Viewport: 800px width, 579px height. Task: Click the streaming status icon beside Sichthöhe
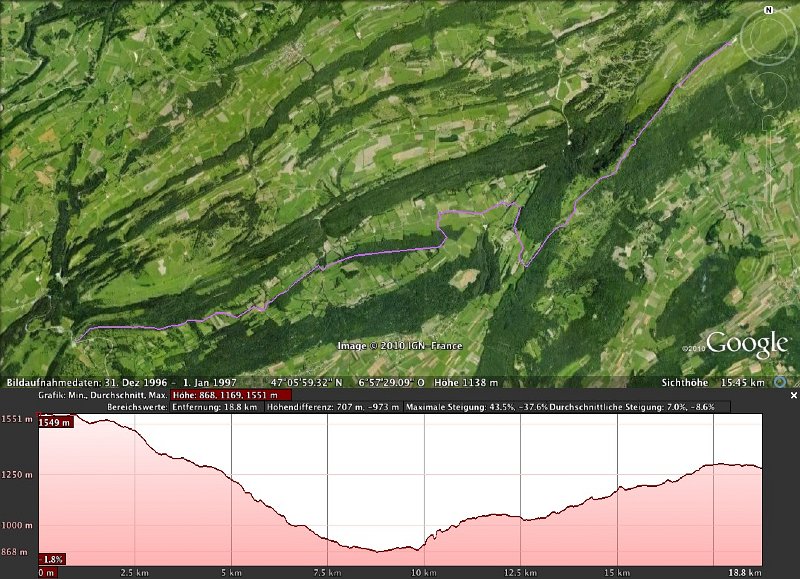[x=780, y=382]
